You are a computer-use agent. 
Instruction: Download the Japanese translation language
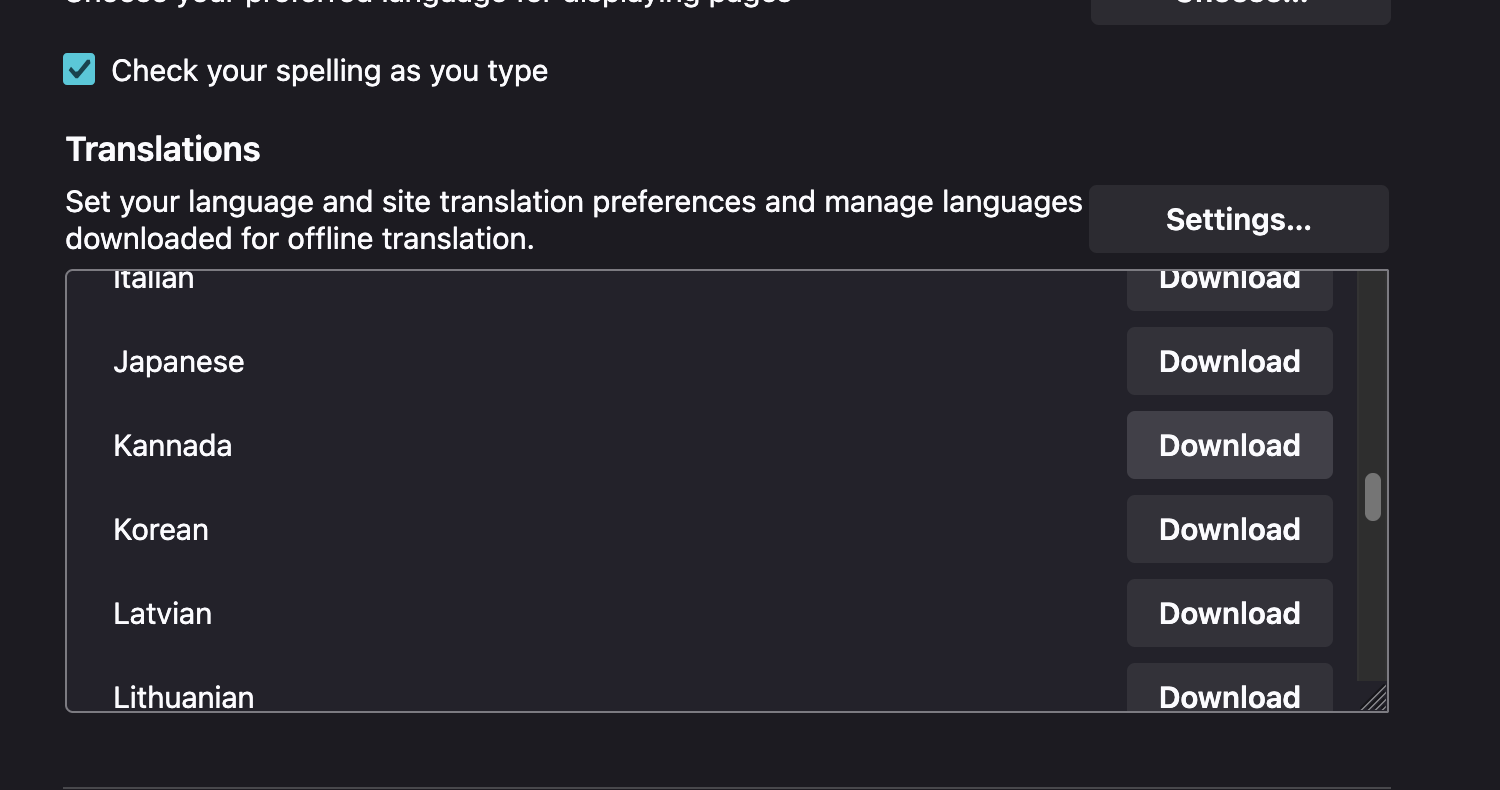(x=1229, y=361)
